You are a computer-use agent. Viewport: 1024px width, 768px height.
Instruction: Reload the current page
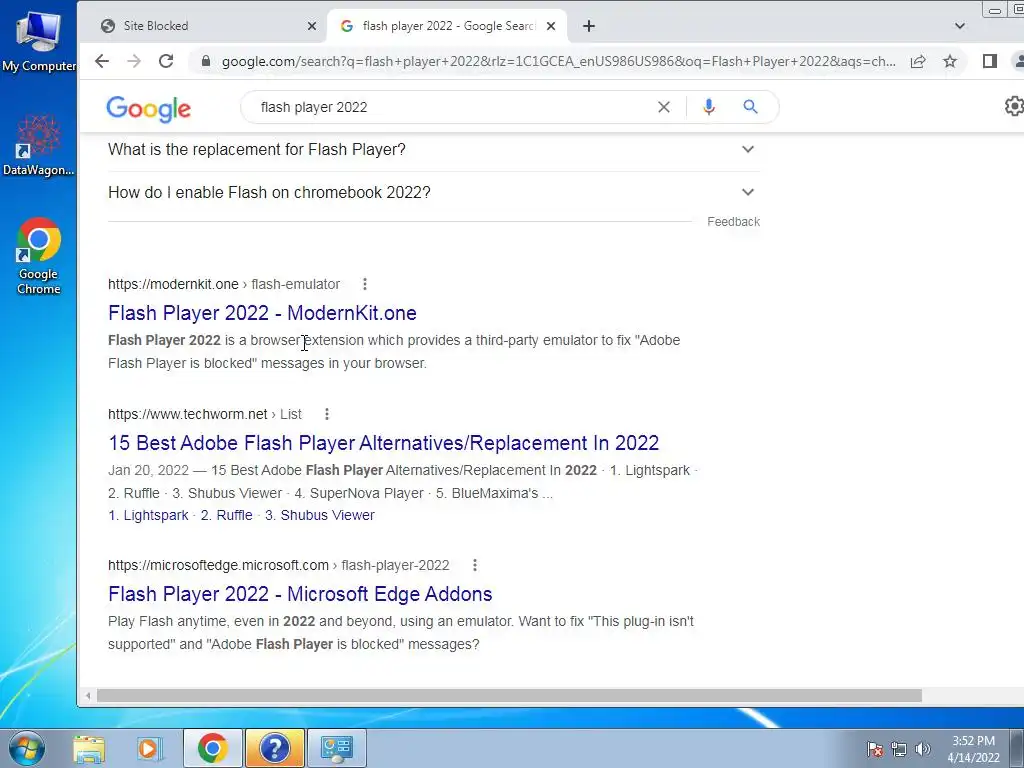point(166,61)
